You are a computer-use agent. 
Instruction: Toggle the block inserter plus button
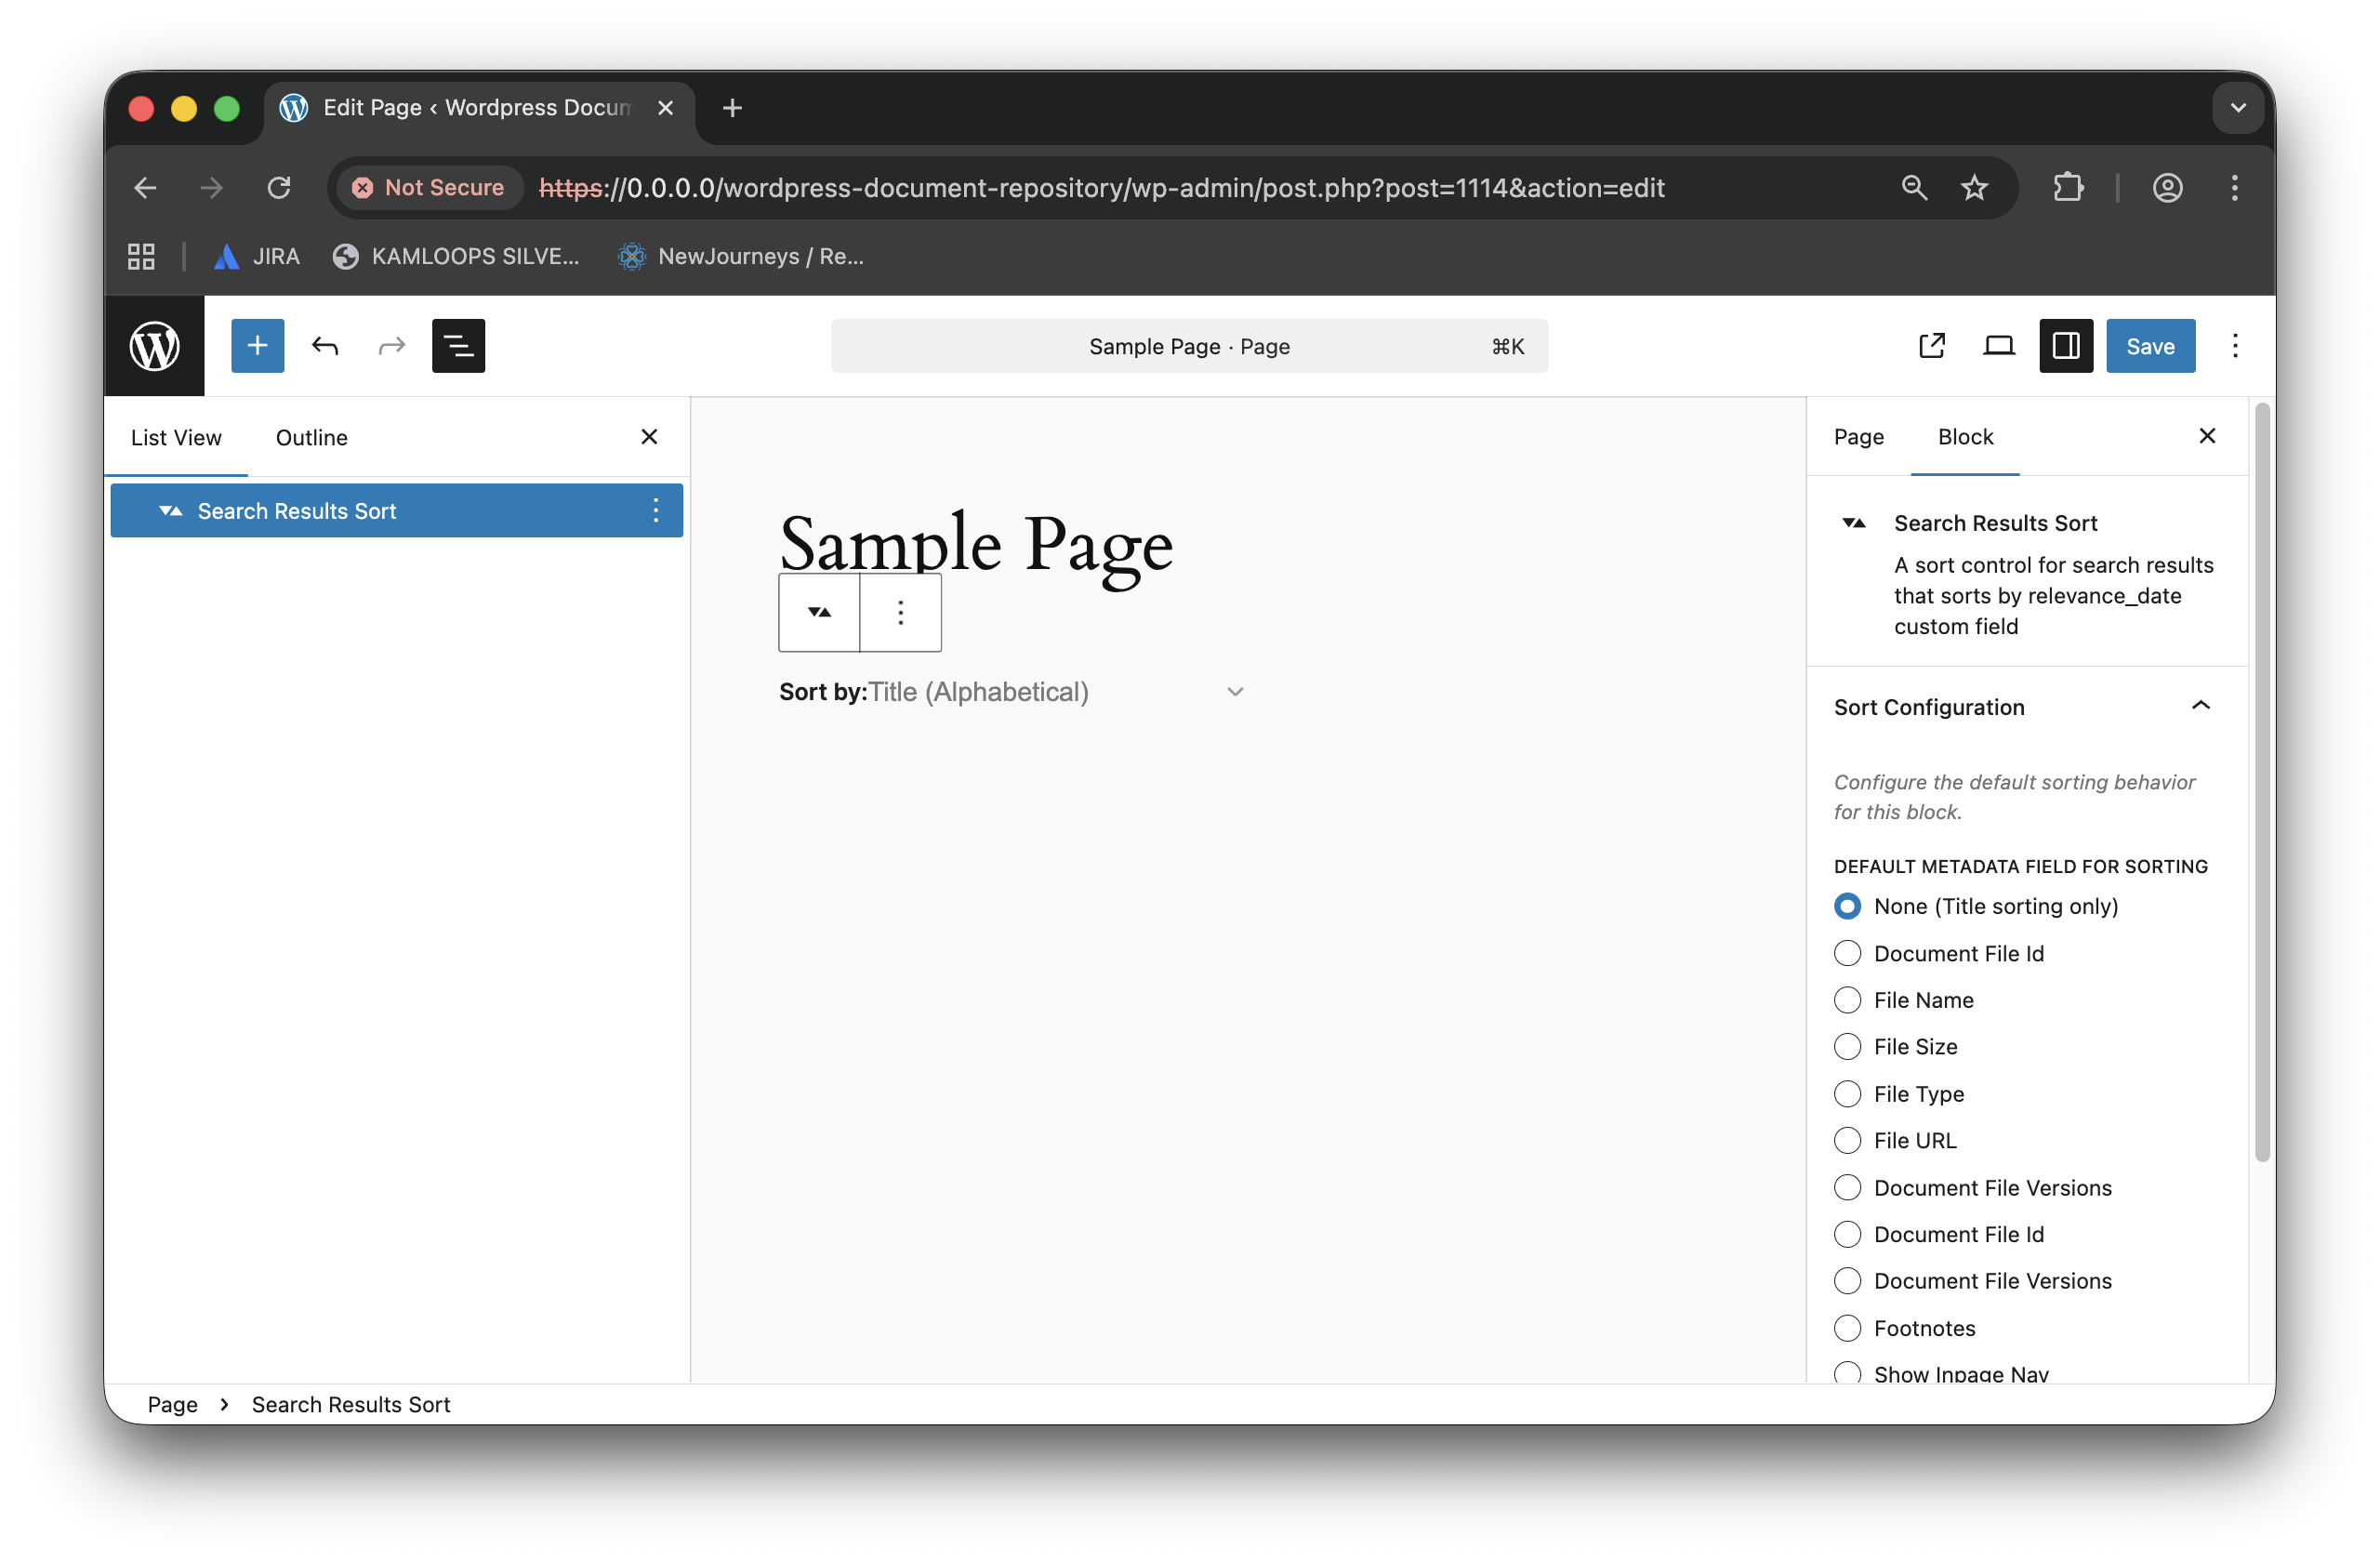coord(257,346)
